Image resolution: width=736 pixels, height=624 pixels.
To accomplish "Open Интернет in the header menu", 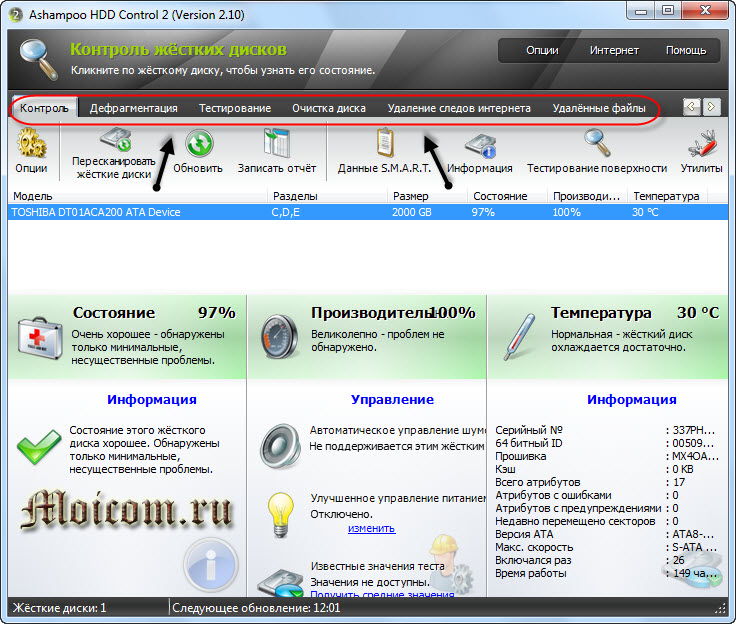I will [x=614, y=50].
